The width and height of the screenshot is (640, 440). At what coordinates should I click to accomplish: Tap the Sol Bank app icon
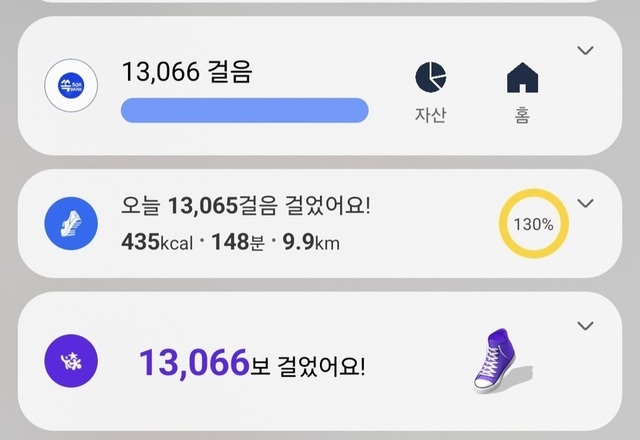[71, 88]
